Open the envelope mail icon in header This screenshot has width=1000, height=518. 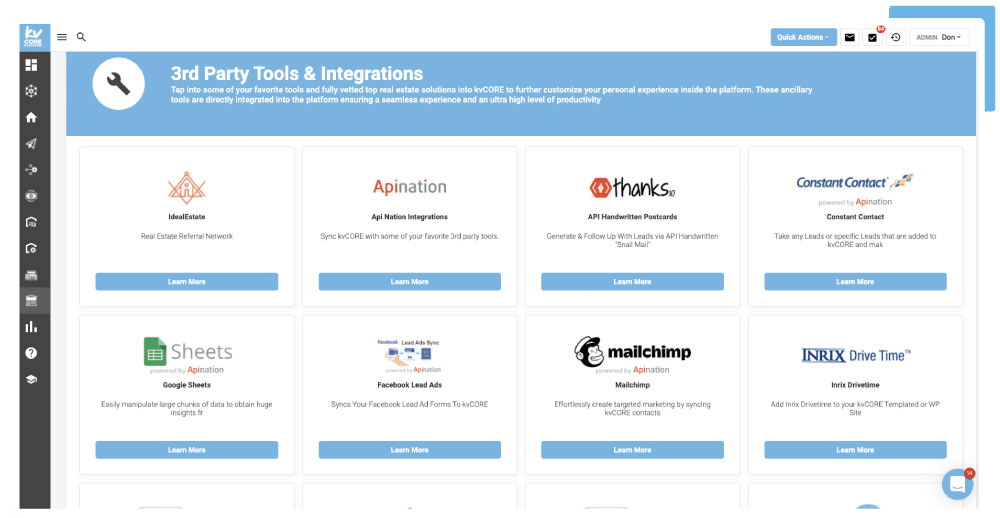point(849,37)
